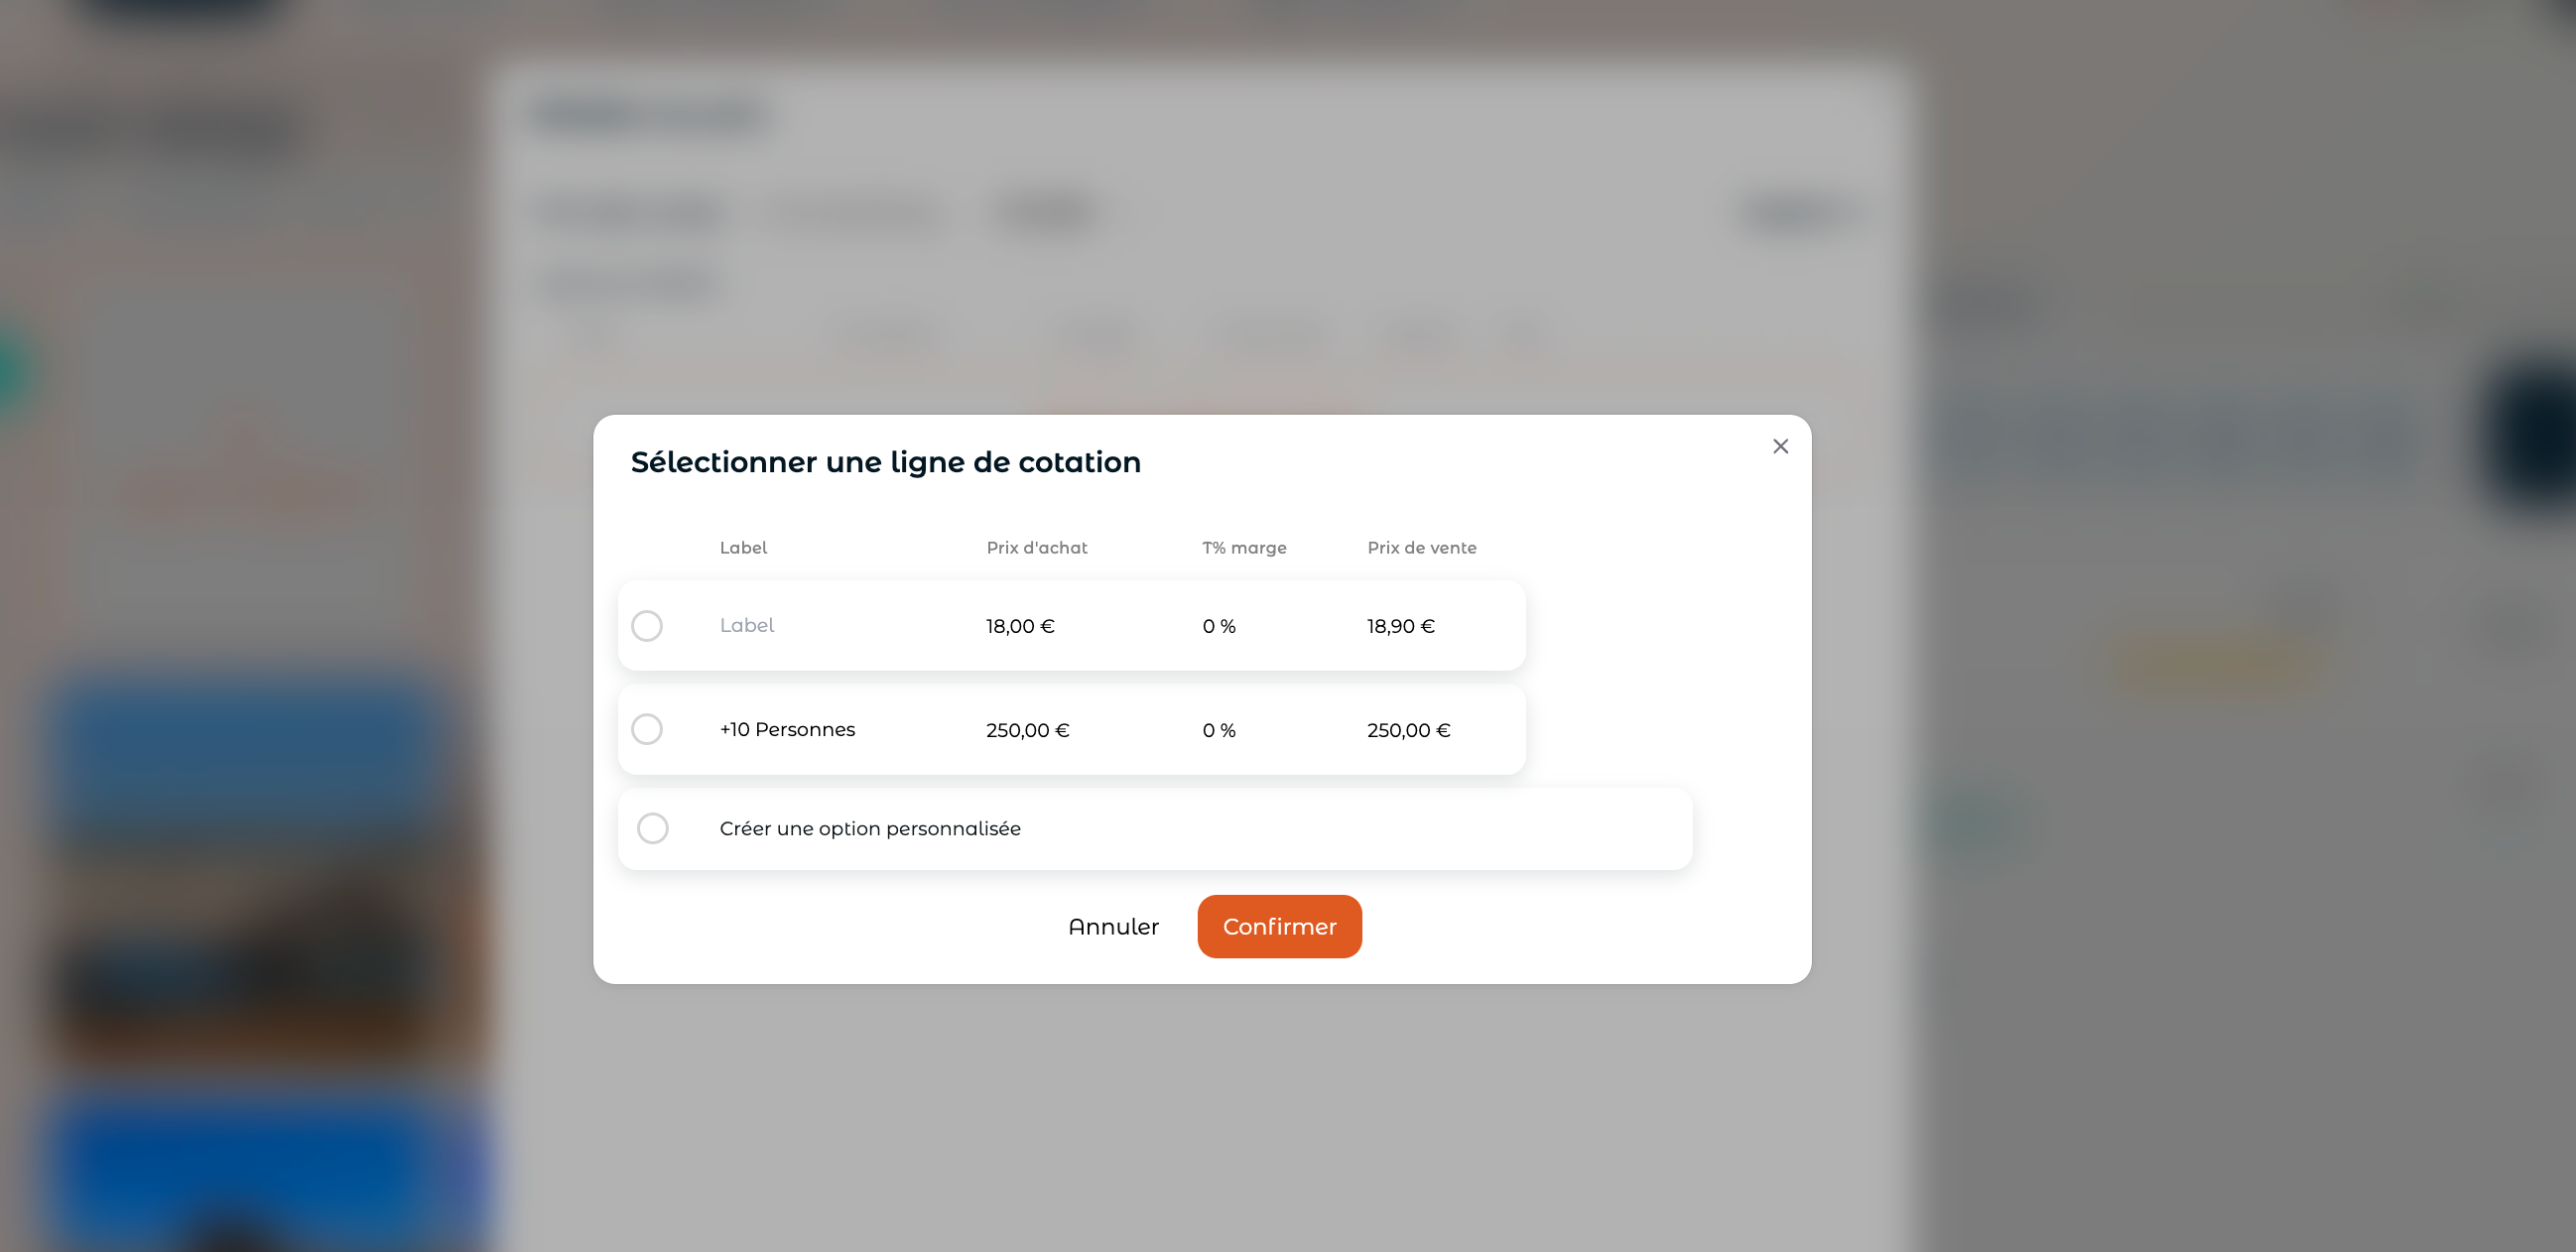Confirm the selected cotation line
The height and width of the screenshot is (1252, 2576).
(x=1279, y=926)
